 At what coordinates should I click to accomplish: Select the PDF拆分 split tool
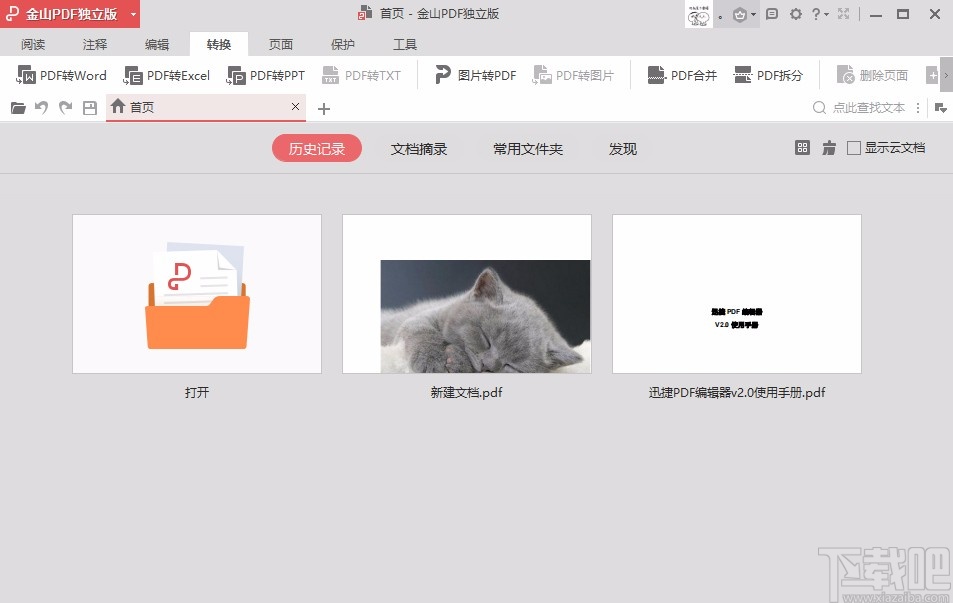tap(768, 74)
